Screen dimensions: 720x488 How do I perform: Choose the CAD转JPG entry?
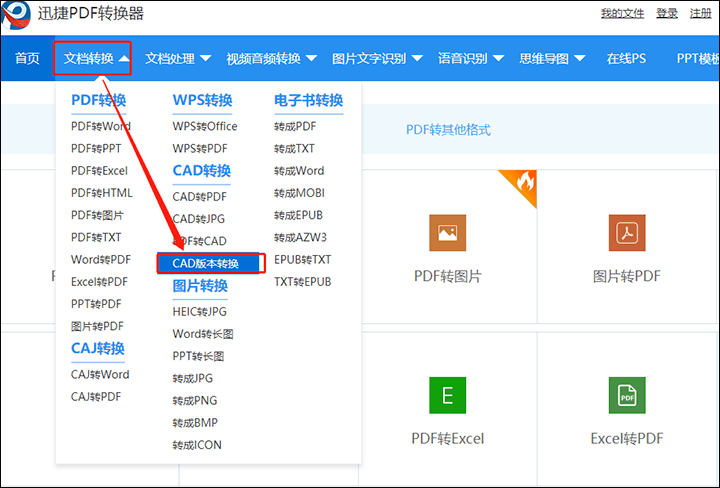point(198,219)
